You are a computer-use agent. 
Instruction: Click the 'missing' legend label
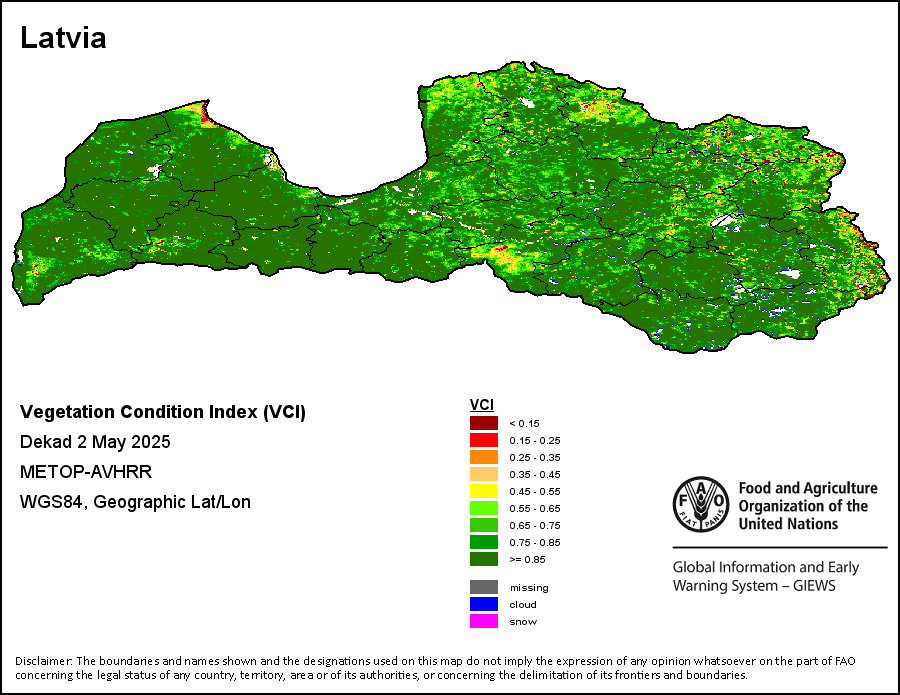[529, 588]
